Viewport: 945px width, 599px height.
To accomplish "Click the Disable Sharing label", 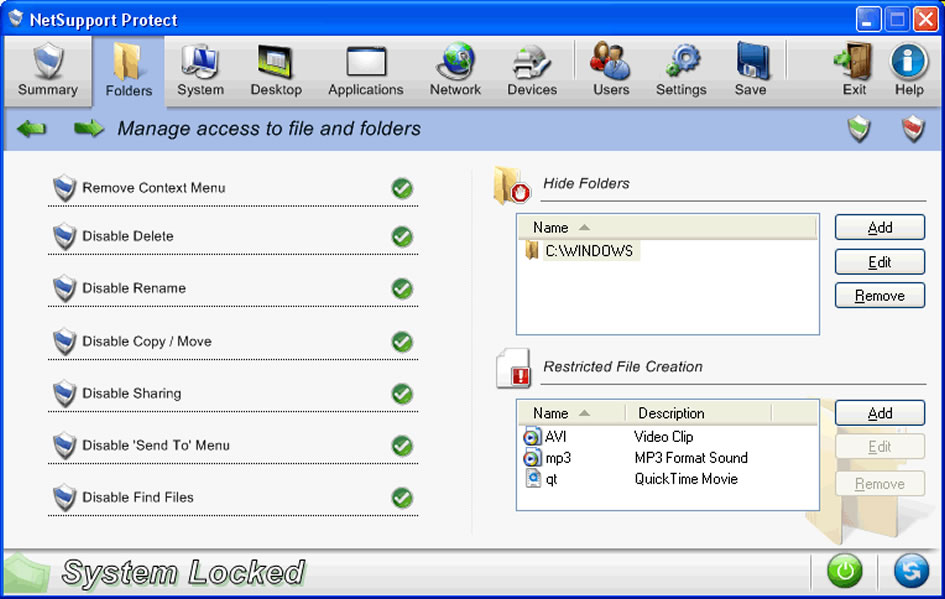I will pos(131,394).
